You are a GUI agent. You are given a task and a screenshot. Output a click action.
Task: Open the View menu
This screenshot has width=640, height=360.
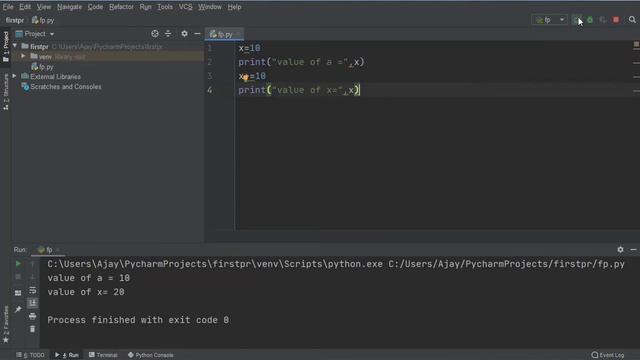tap(44, 7)
